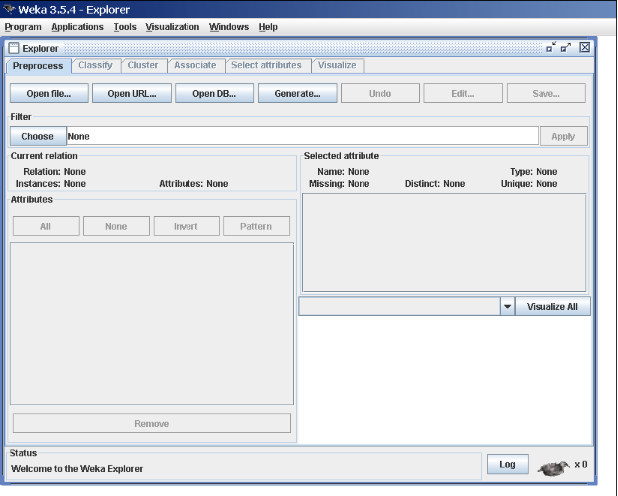
Task: Switch to the Visualize tab
Action: (x=337, y=65)
